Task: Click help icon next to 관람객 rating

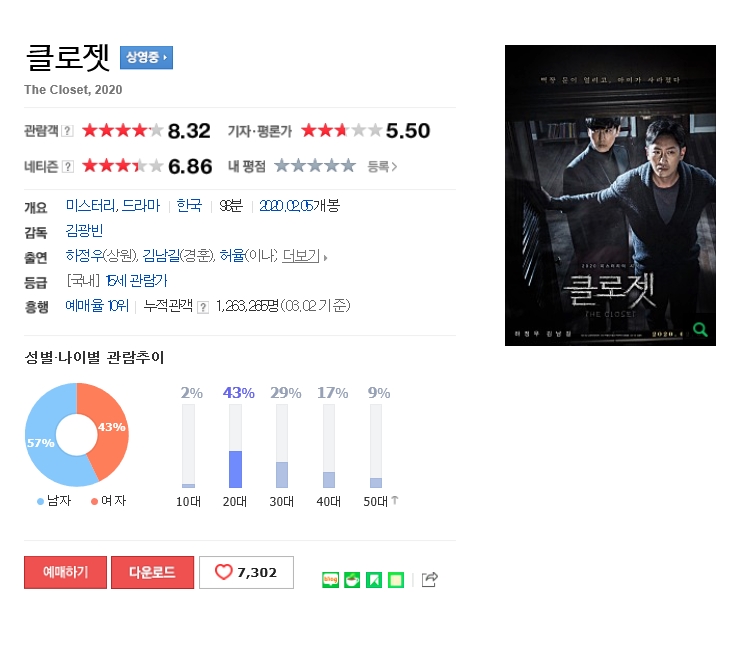Action: (68, 131)
